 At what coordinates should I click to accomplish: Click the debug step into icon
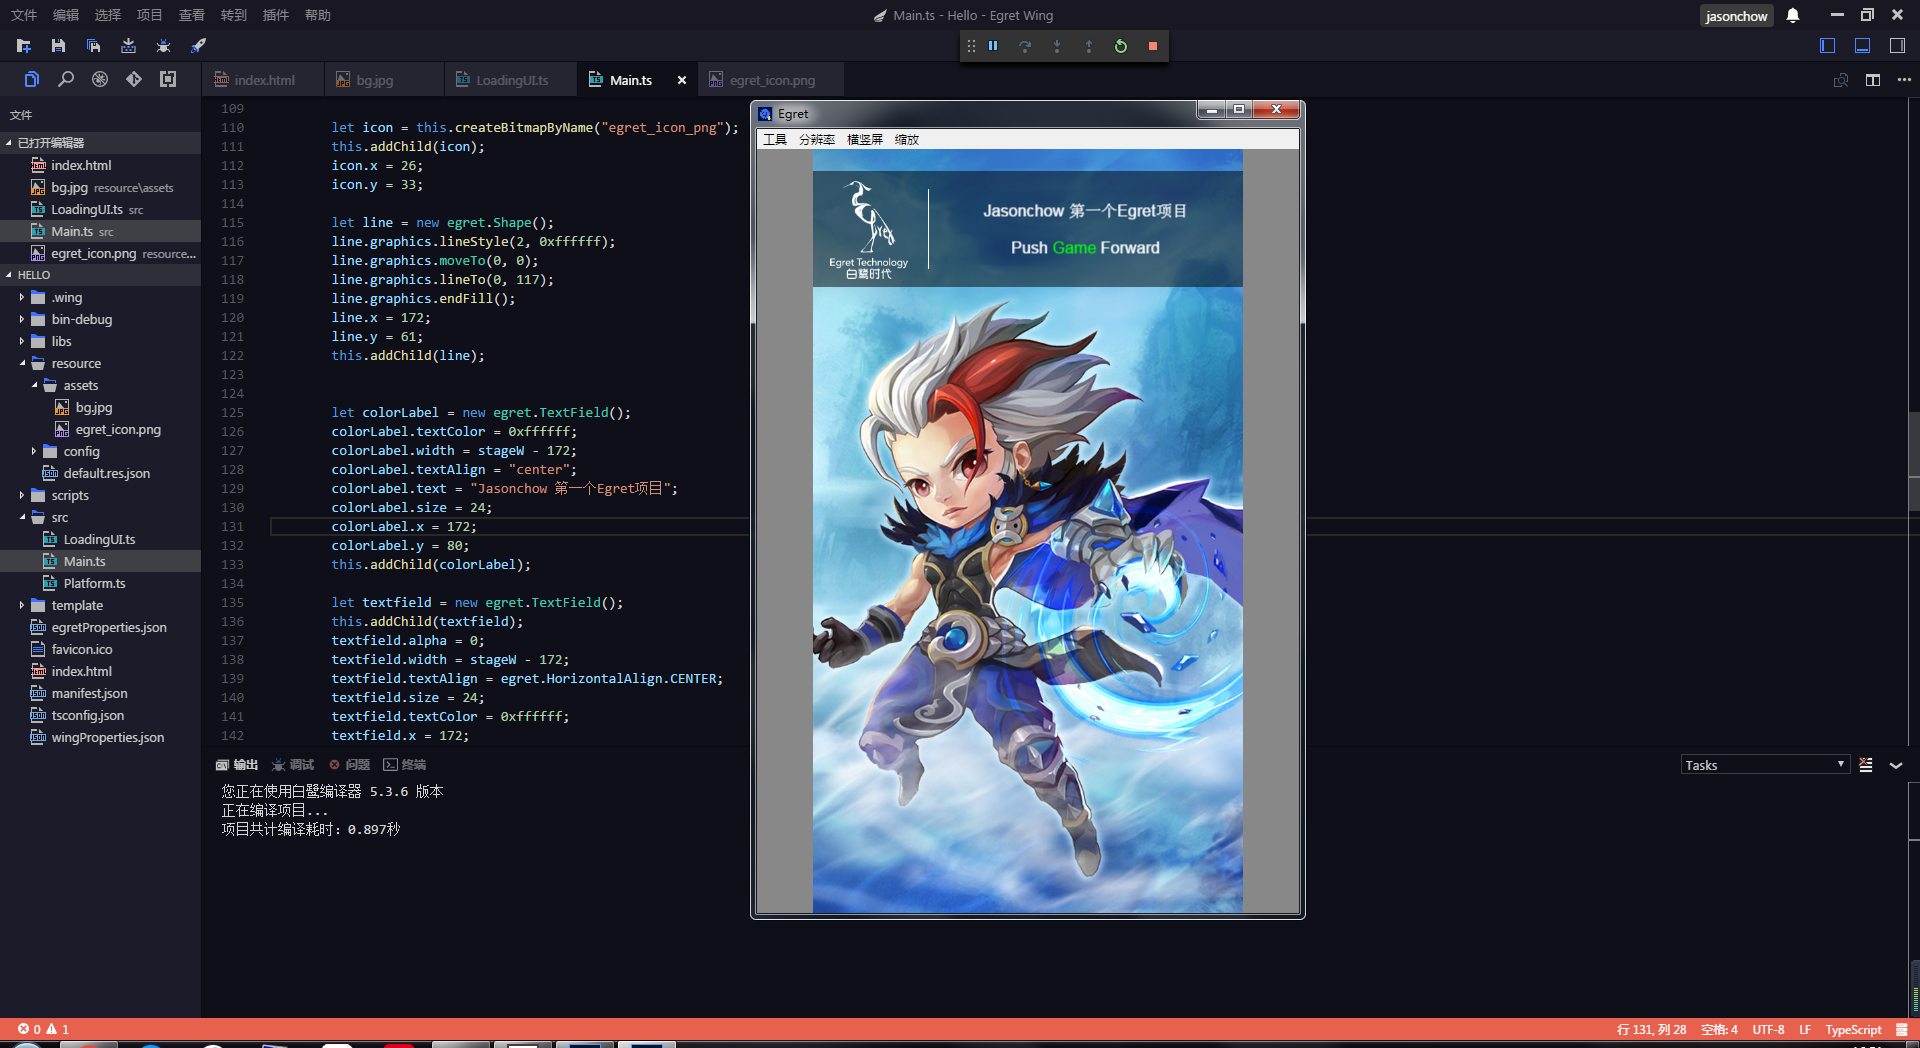(1057, 46)
